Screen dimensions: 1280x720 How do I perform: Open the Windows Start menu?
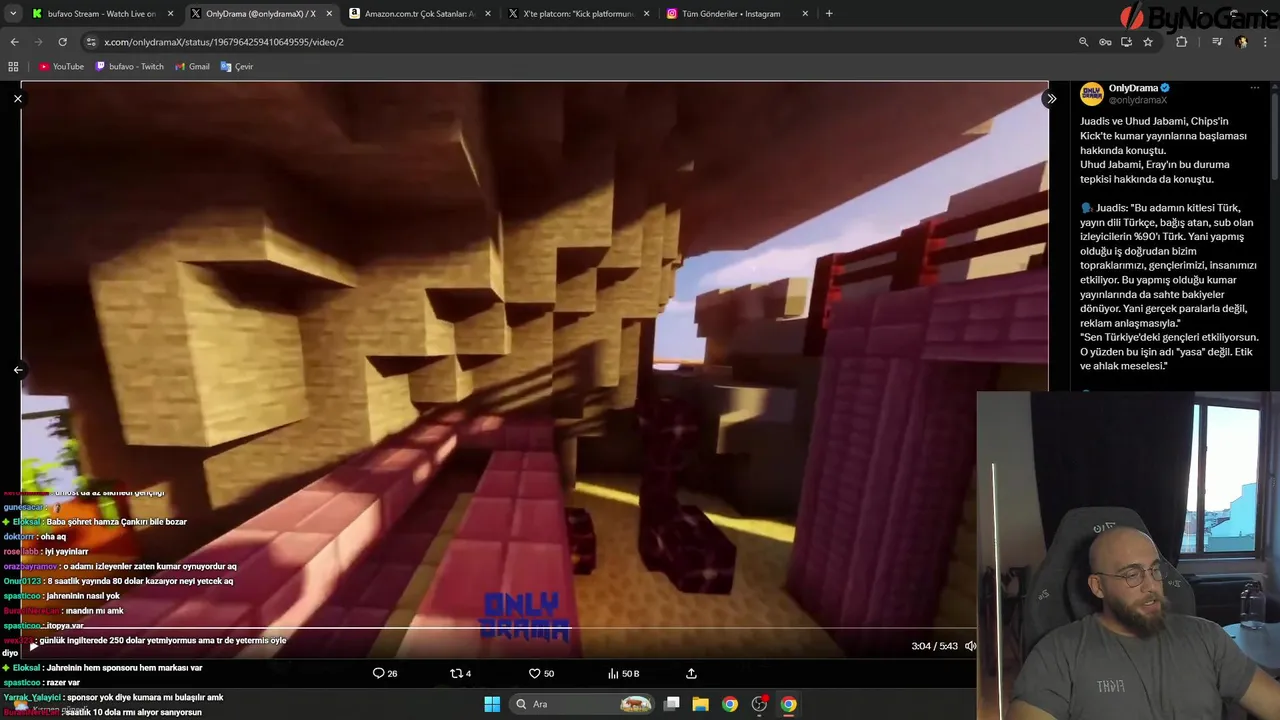[492, 704]
